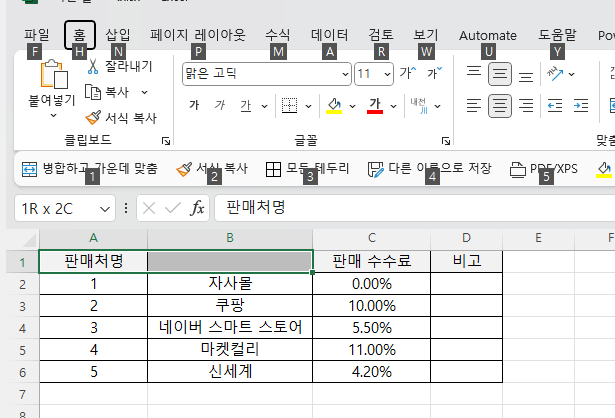Apply the borders icon in font group

point(289,105)
